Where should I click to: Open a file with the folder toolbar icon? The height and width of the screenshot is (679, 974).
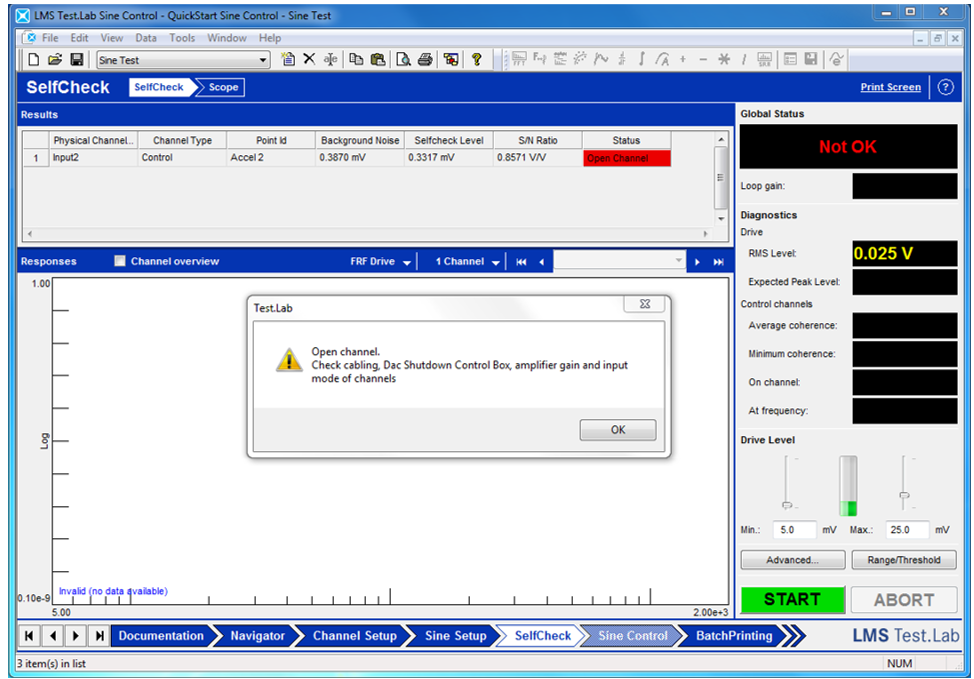[x=56, y=59]
